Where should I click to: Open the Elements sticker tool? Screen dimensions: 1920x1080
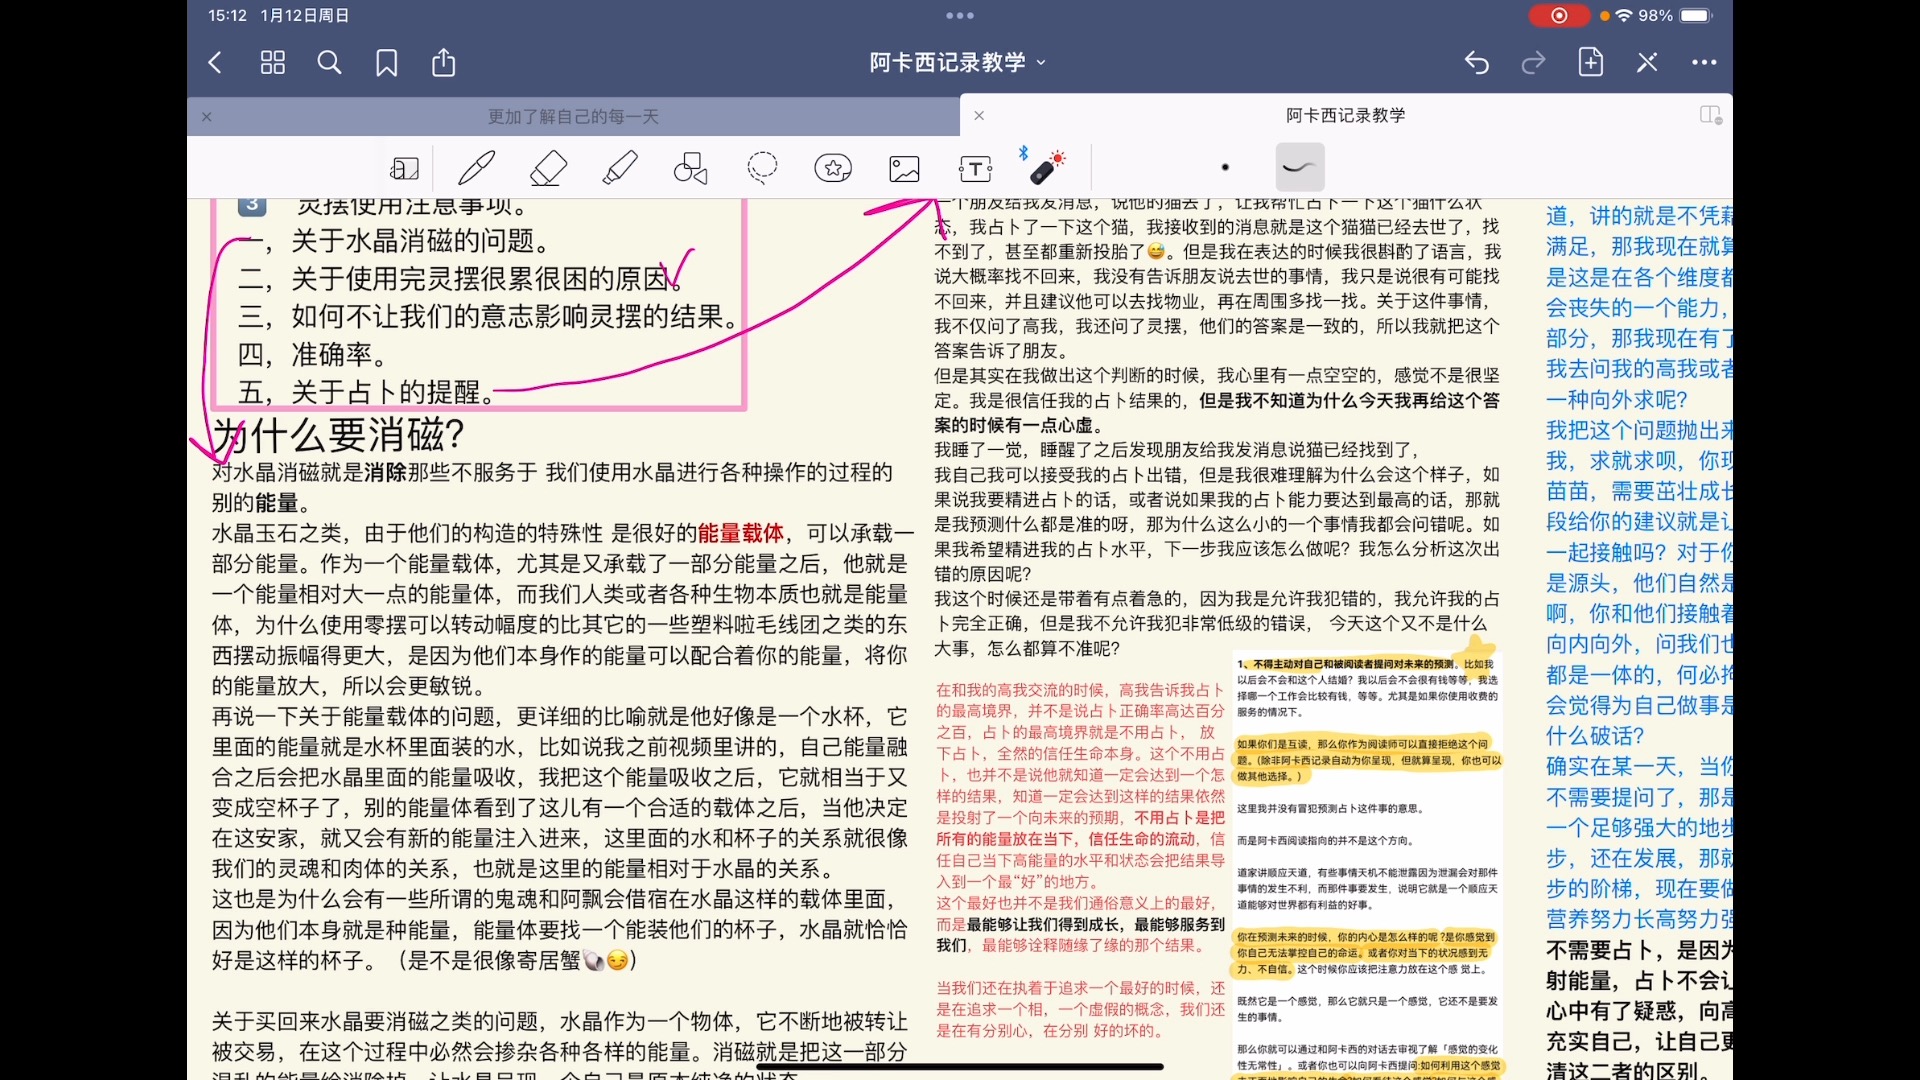(x=833, y=167)
